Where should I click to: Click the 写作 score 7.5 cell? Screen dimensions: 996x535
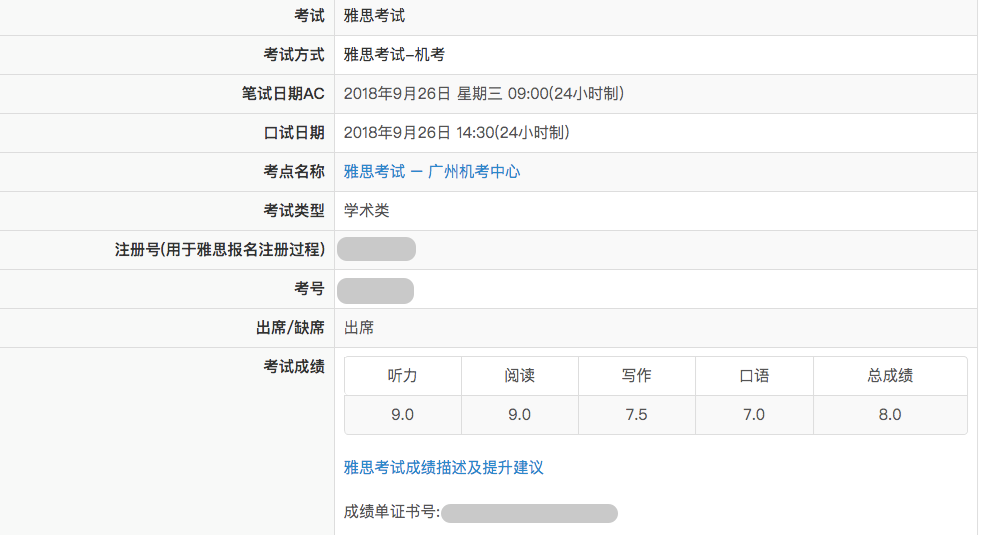(636, 415)
